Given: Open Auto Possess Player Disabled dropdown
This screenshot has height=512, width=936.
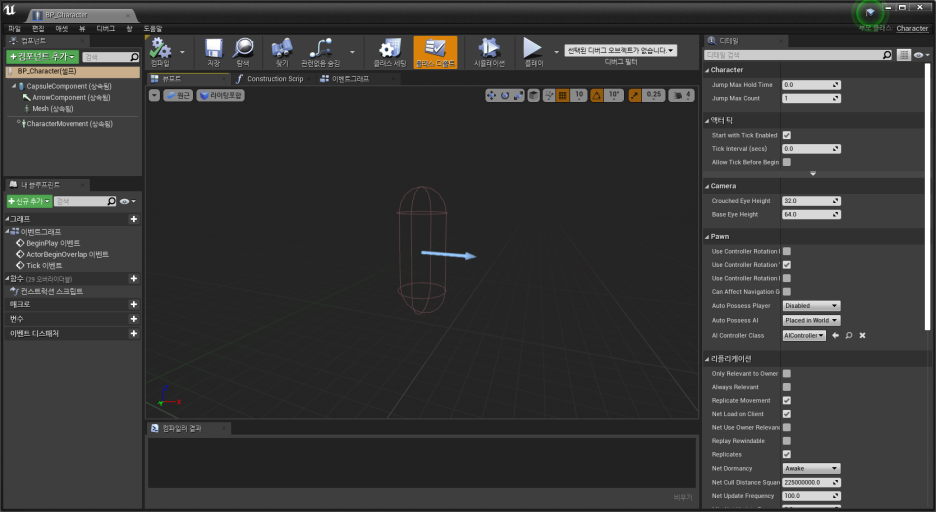Looking at the screenshot, I should pos(811,306).
